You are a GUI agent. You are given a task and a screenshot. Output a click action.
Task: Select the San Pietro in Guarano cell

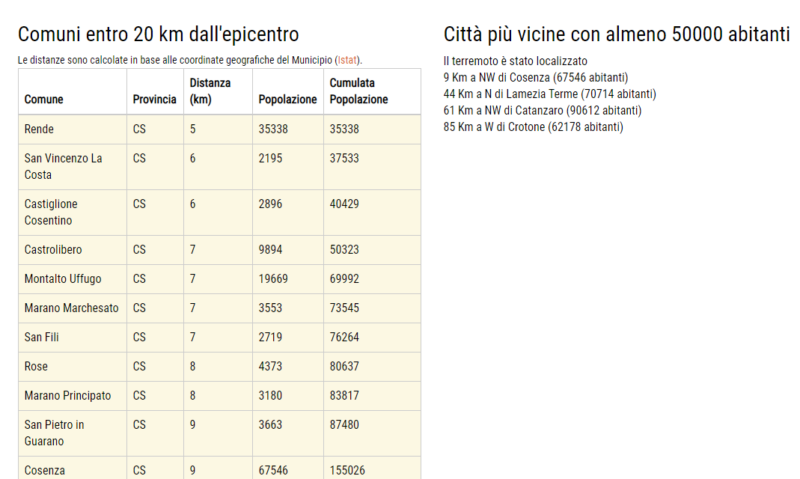coord(72,433)
